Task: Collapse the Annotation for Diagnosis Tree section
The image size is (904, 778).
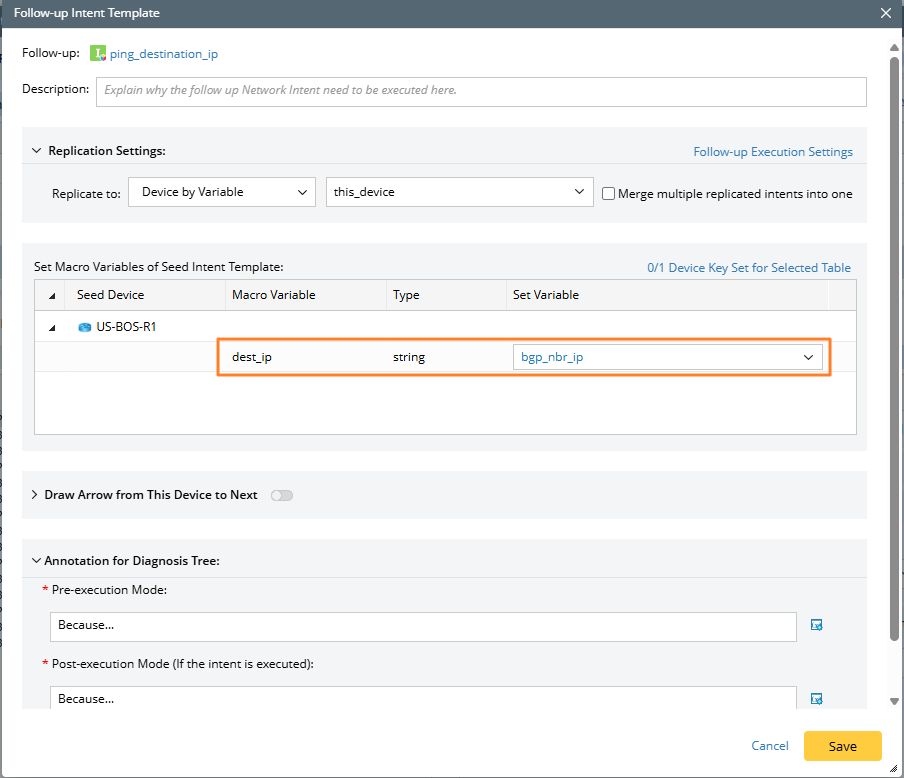Action: point(36,561)
